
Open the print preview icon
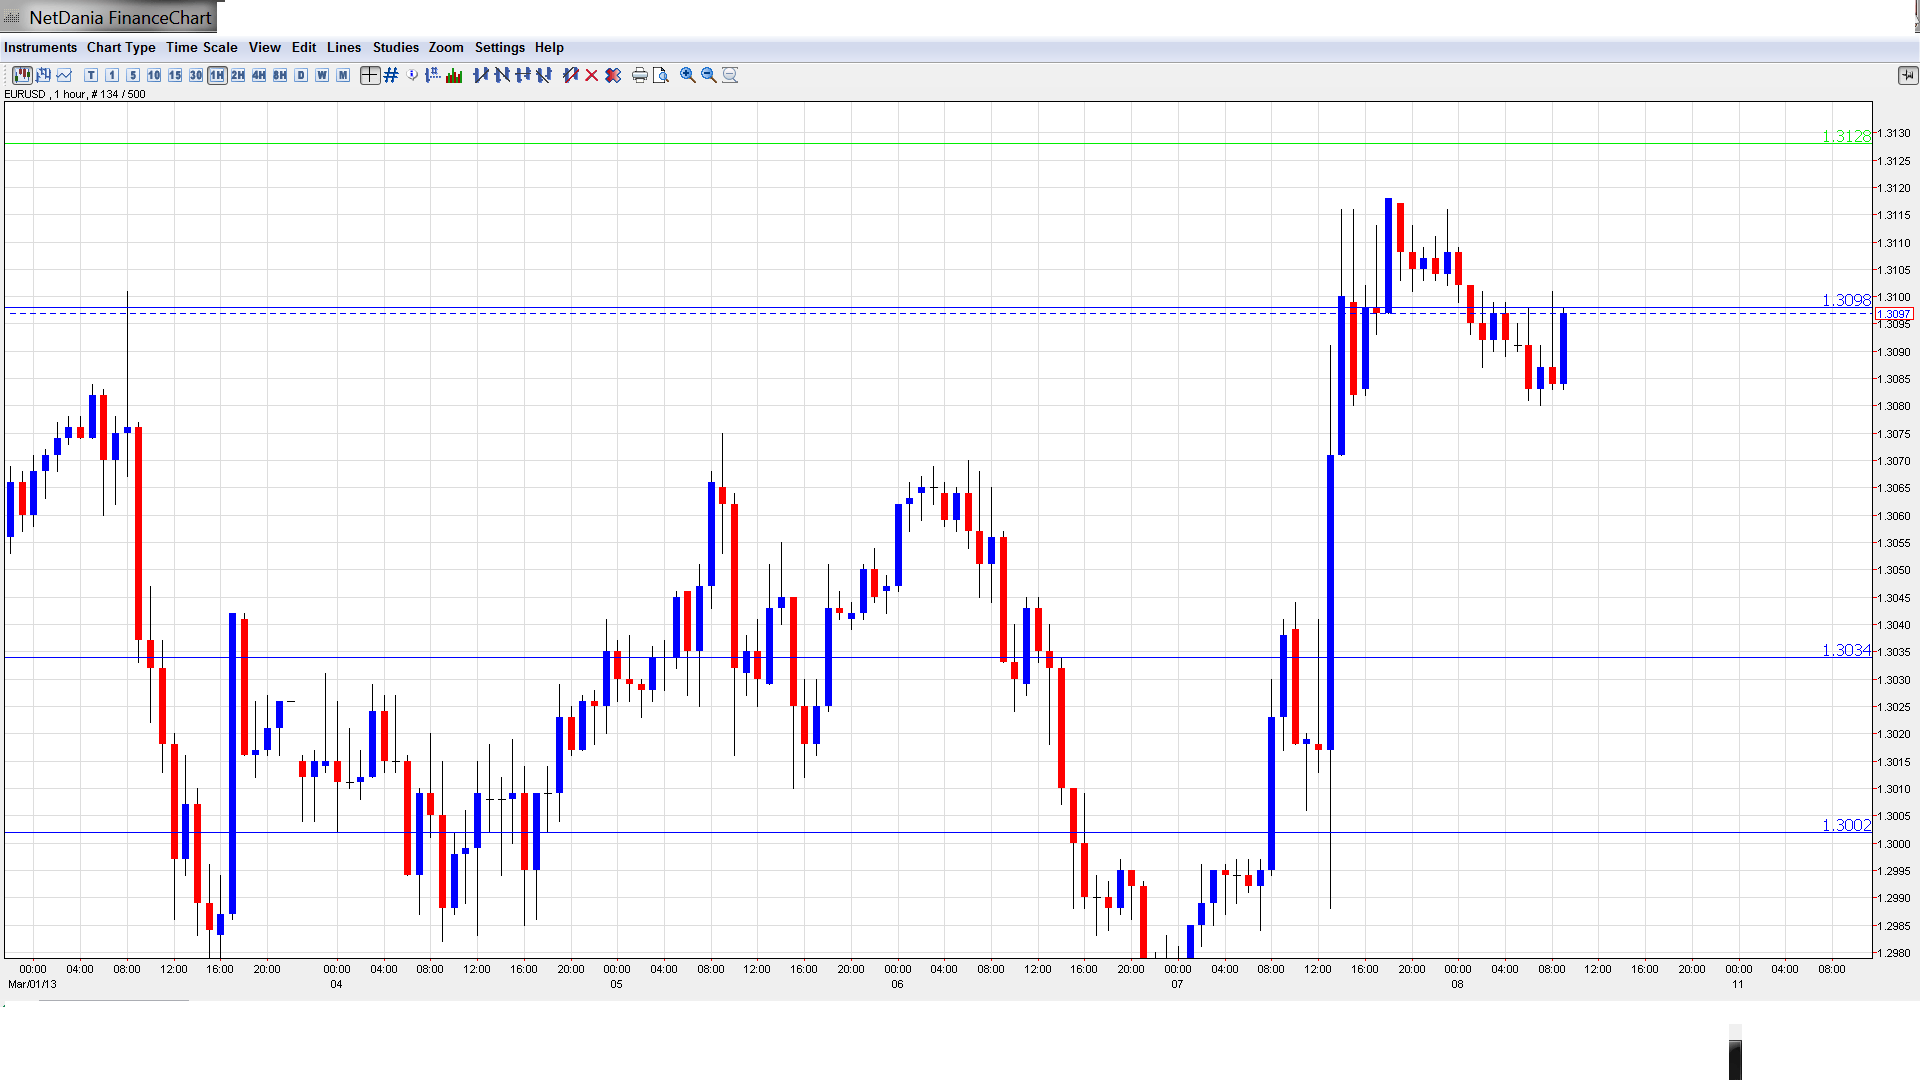coord(661,75)
